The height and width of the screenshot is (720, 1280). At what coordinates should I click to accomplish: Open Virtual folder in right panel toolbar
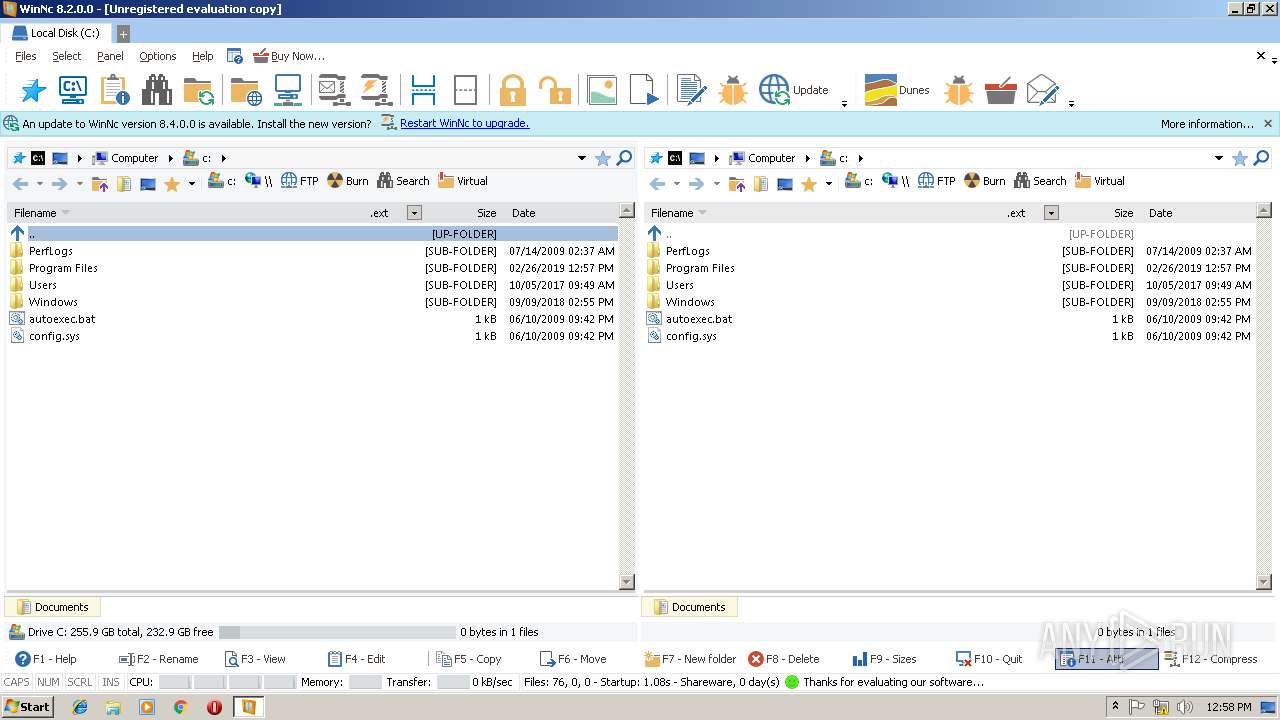coord(1100,181)
